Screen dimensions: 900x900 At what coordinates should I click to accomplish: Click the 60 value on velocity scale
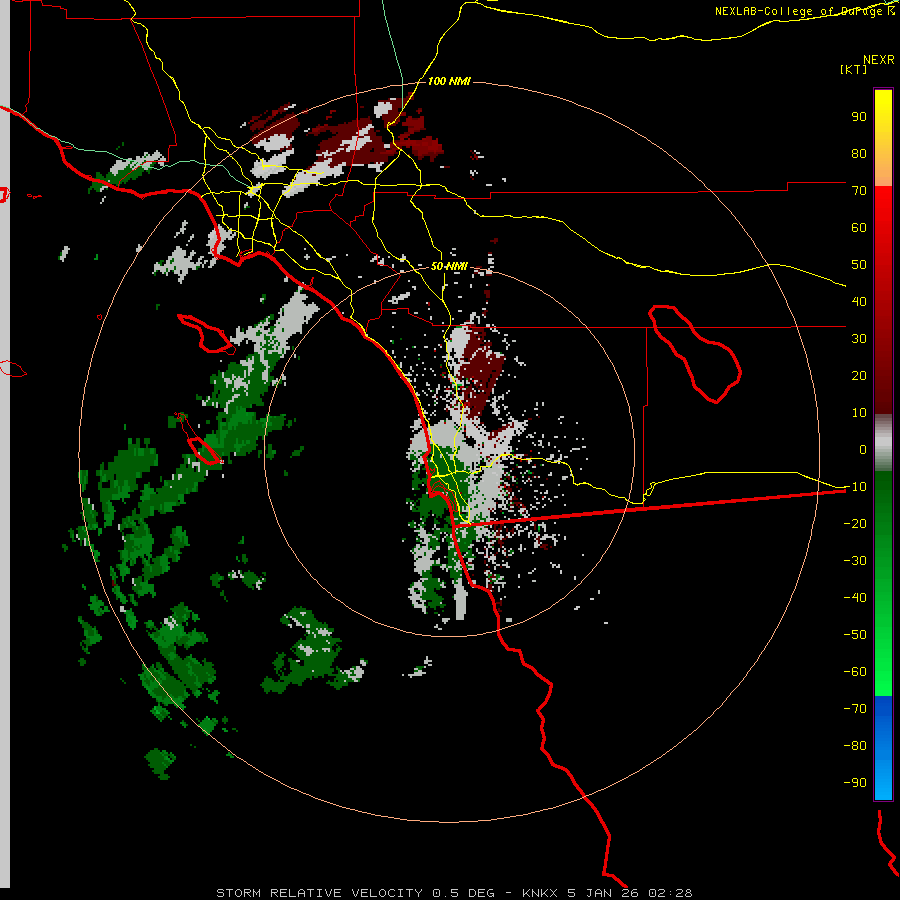(x=859, y=227)
